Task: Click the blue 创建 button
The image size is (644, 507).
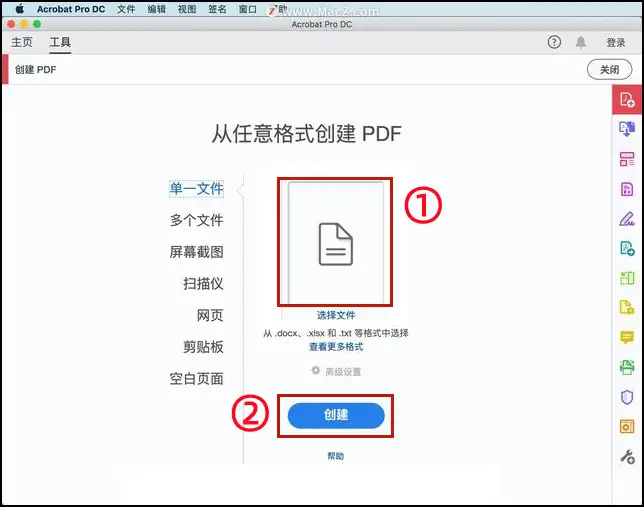Action: click(x=336, y=415)
